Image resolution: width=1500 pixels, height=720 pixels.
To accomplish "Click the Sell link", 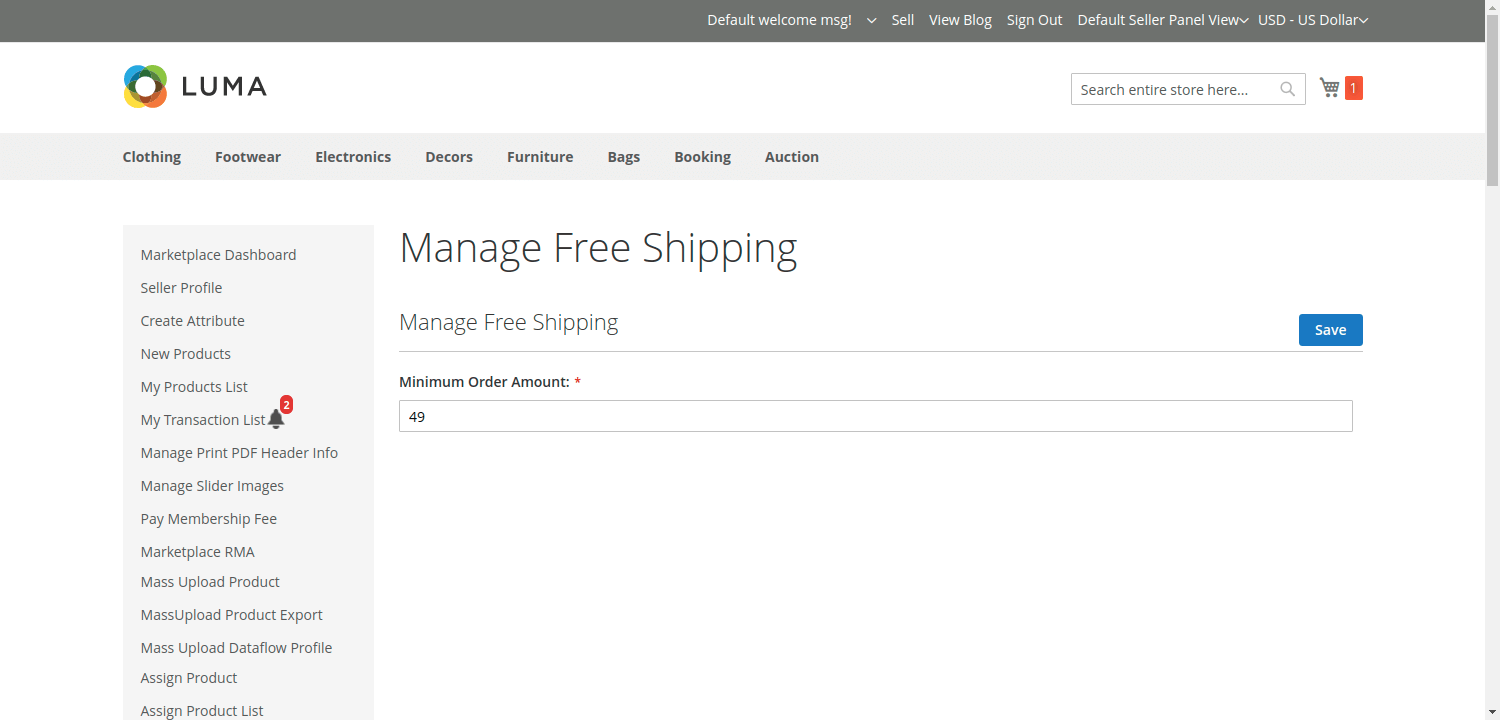I will coord(902,20).
